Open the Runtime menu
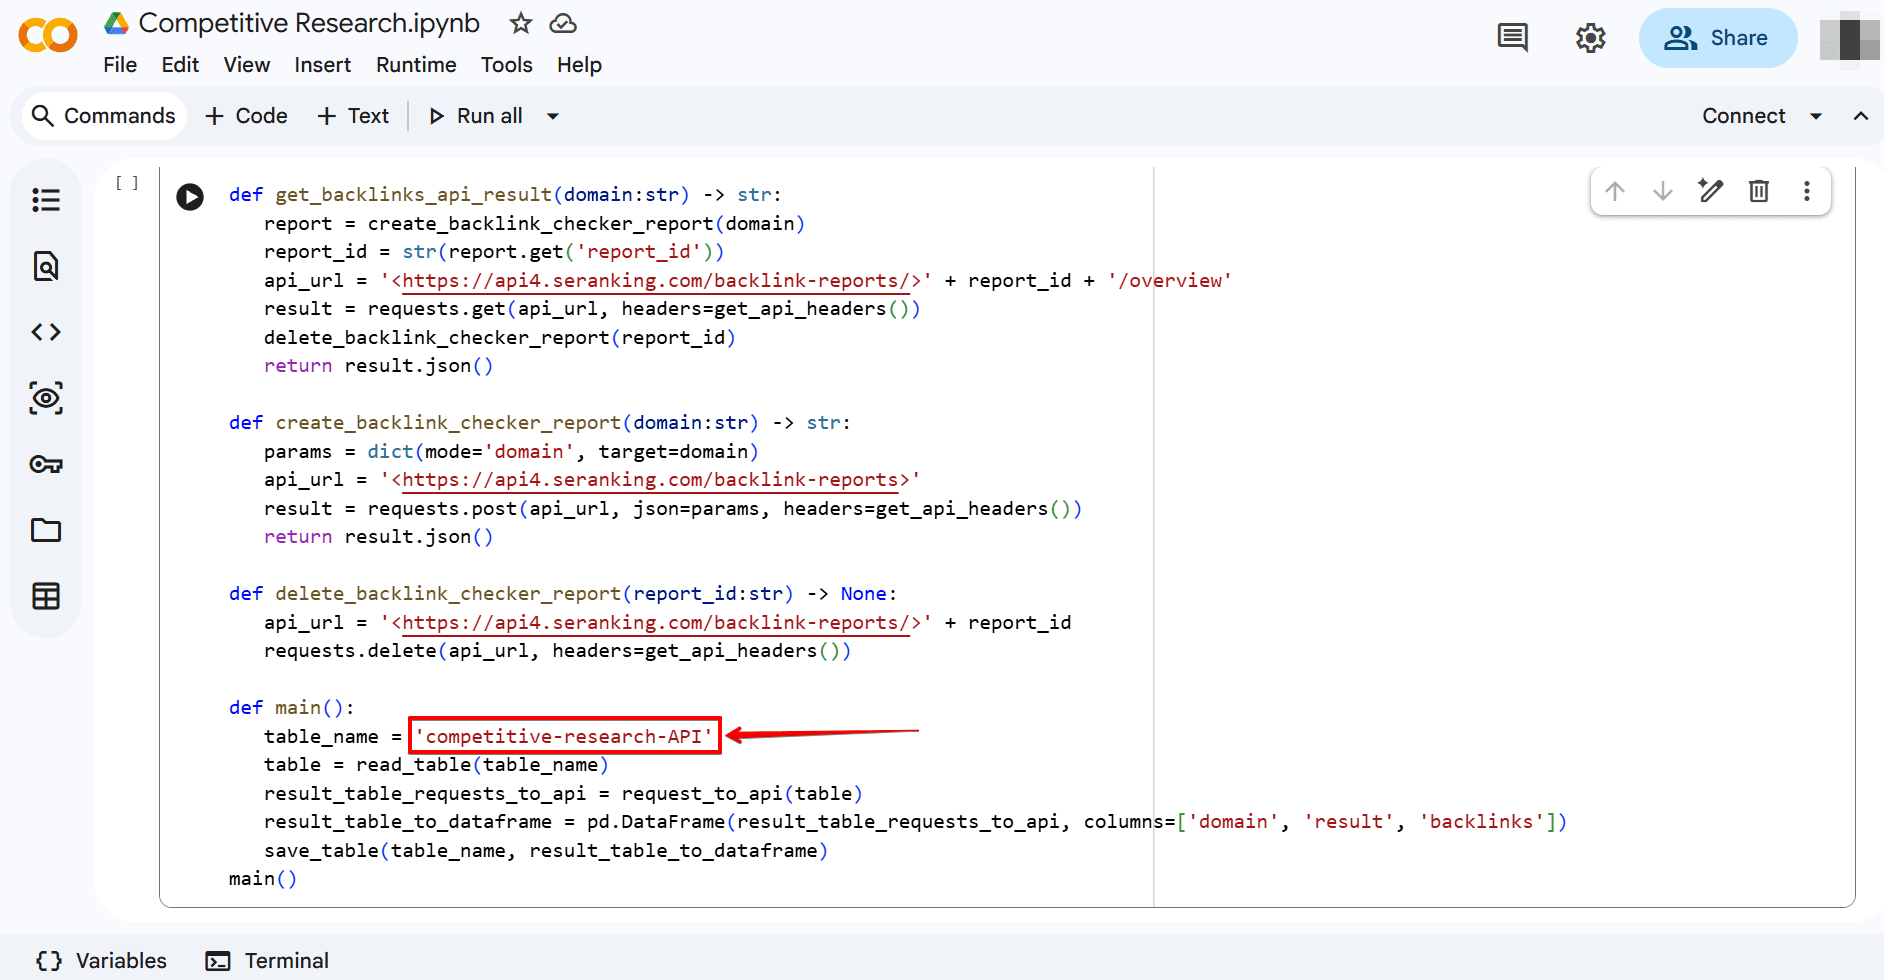This screenshot has width=1884, height=980. (x=416, y=65)
